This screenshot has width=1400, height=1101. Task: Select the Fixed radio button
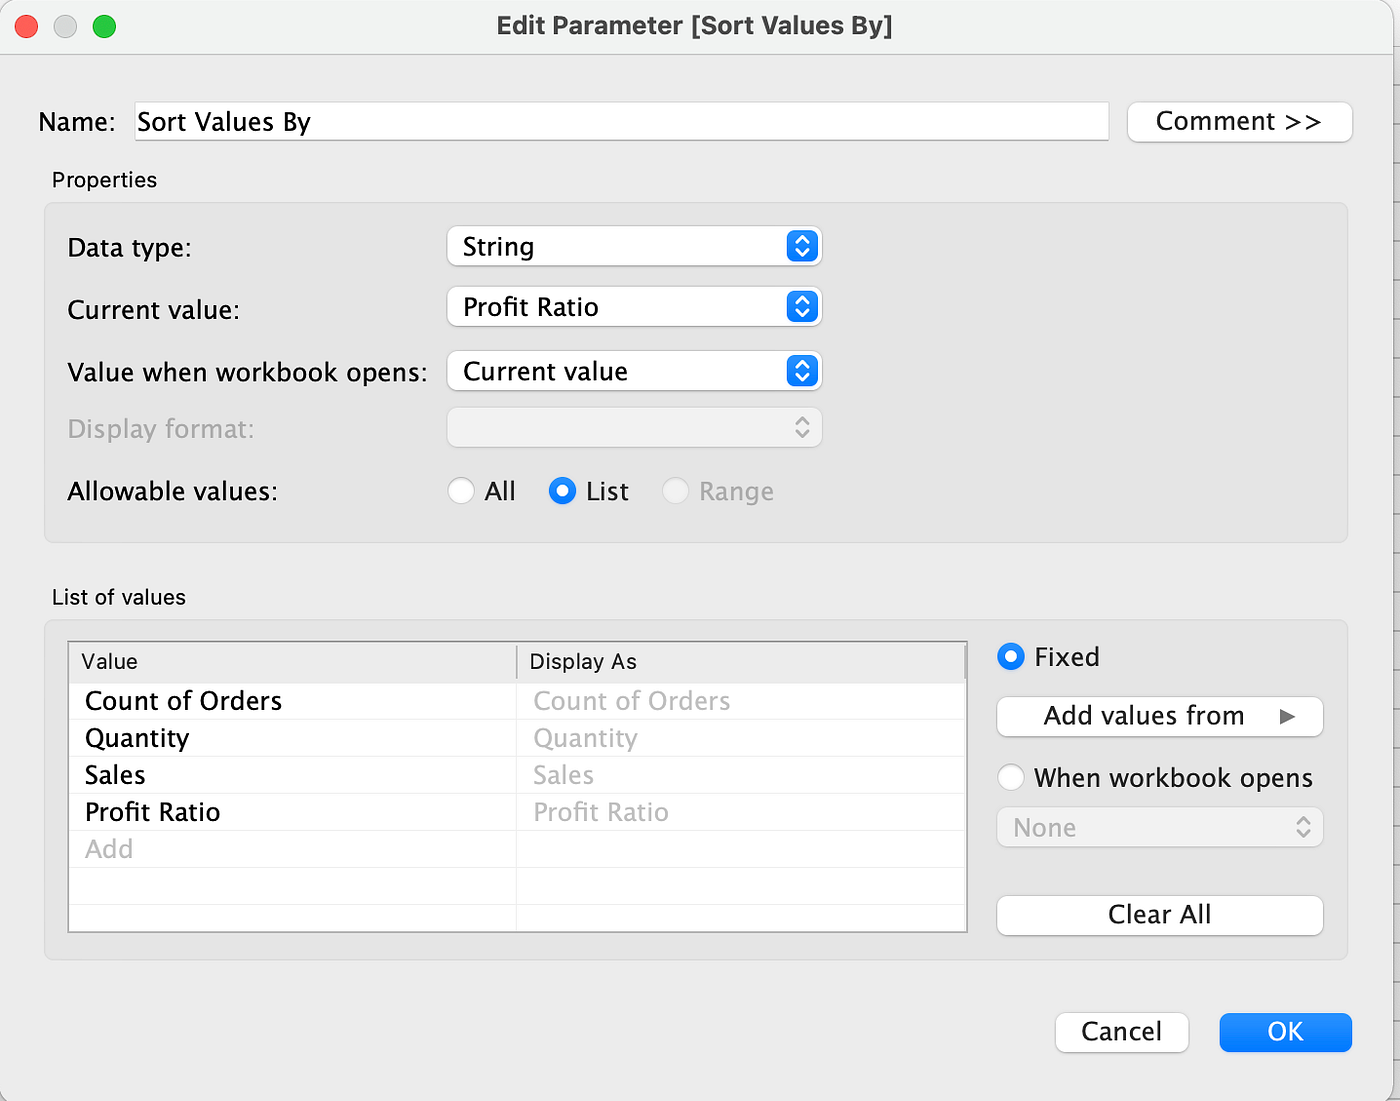click(x=1010, y=657)
